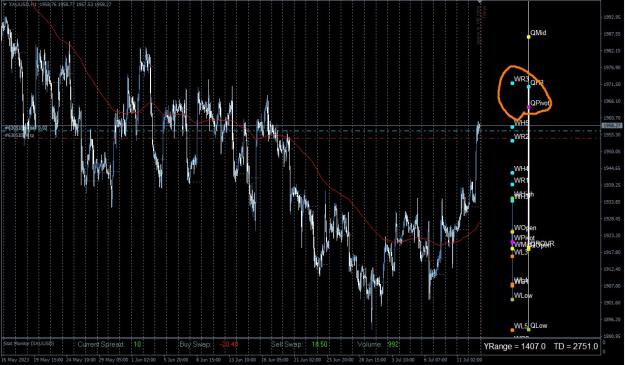Click the TD = 2751.0 readout
The width and height of the screenshot is (625, 365).
(576, 347)
